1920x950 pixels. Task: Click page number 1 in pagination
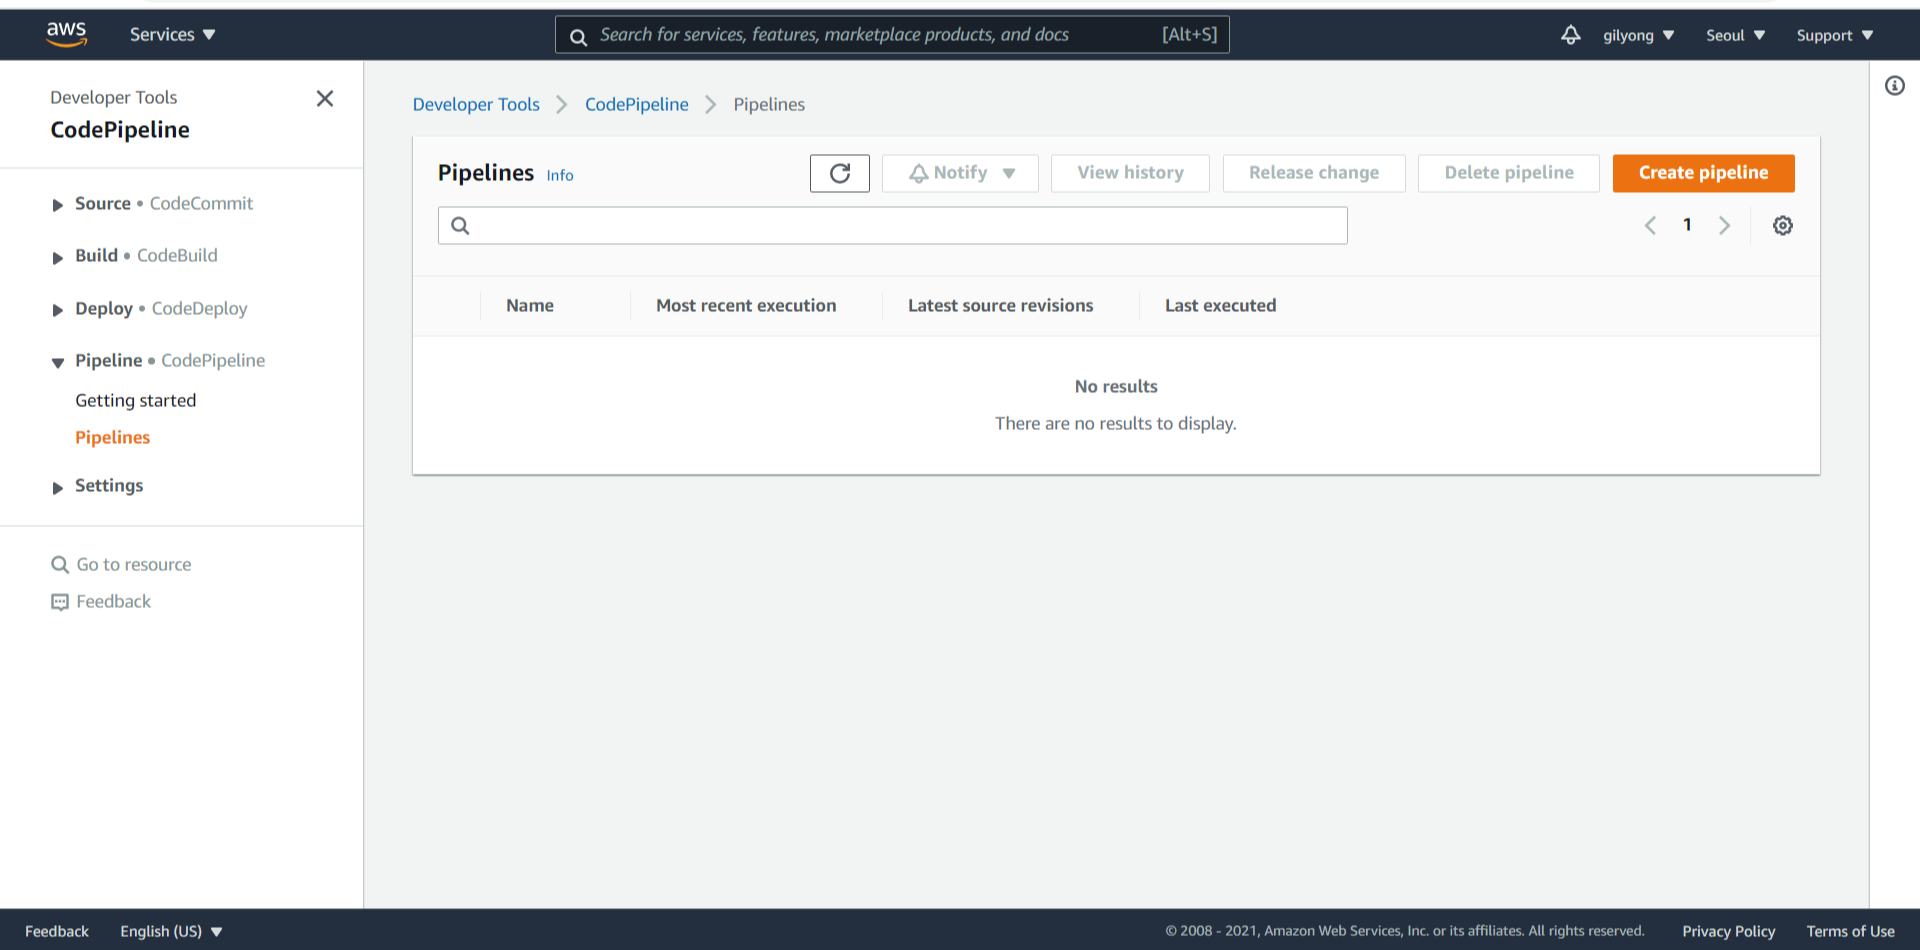[x=1687, y=225]
